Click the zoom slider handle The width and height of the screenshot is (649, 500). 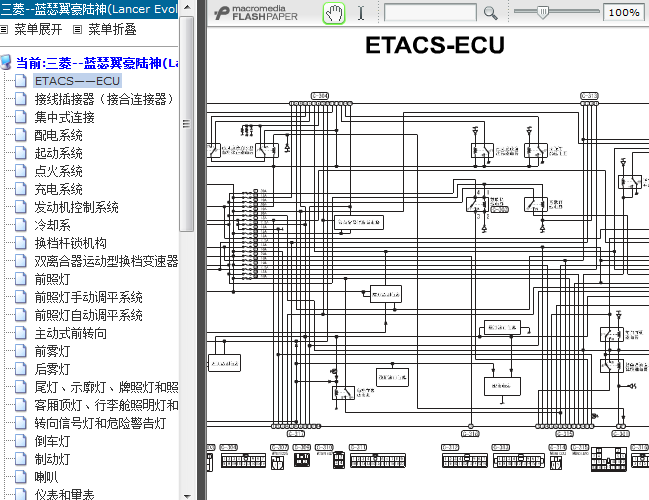coord(542,12)
